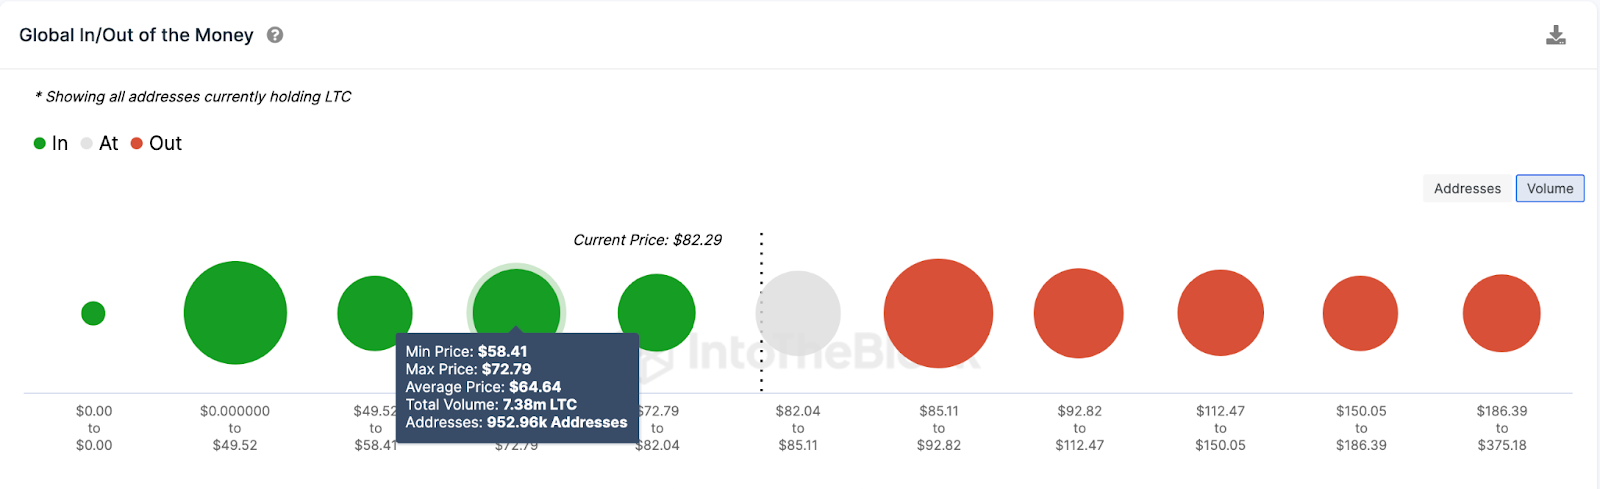Click the red $112.47 to $150.05 bubble
The image size is (1600, 489).
click(1220, 313)
